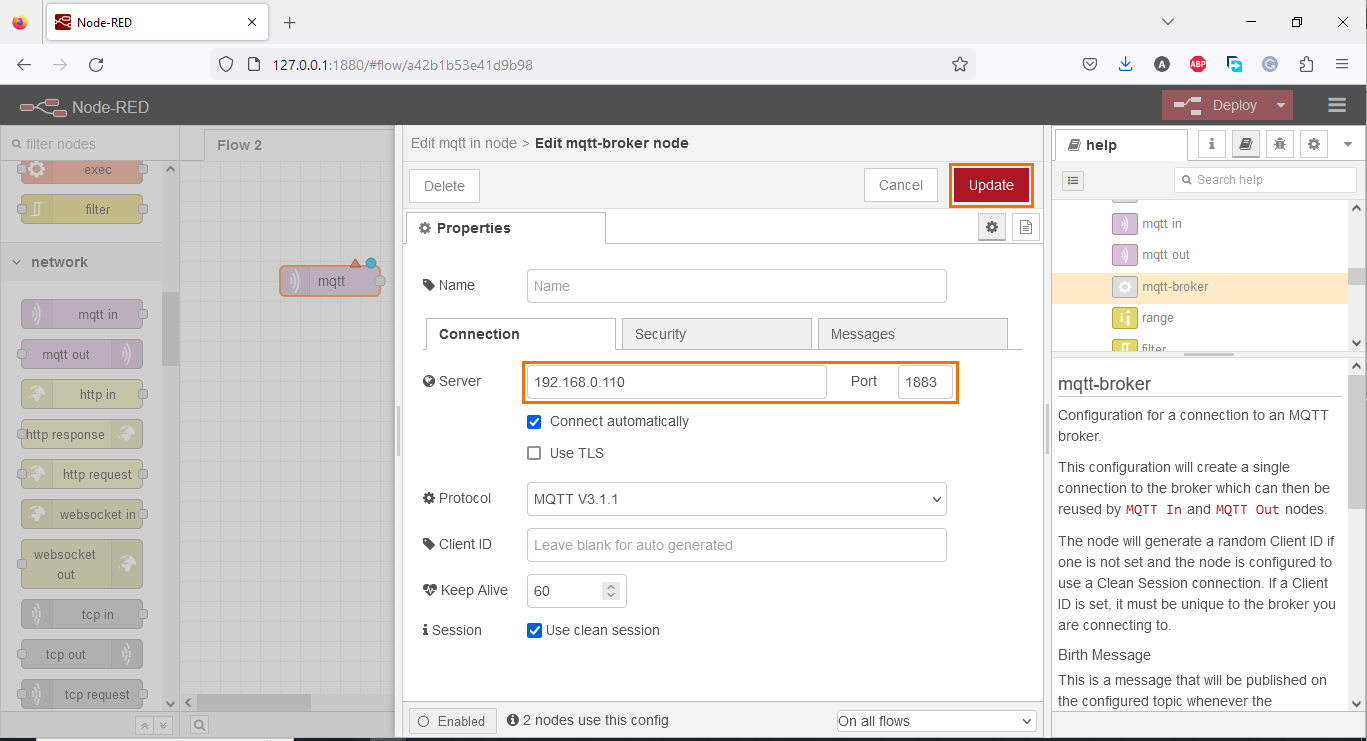The height and width of the screenshot is (741, 1367).
Task: Switch to the Messages tab
Action: 912,334
